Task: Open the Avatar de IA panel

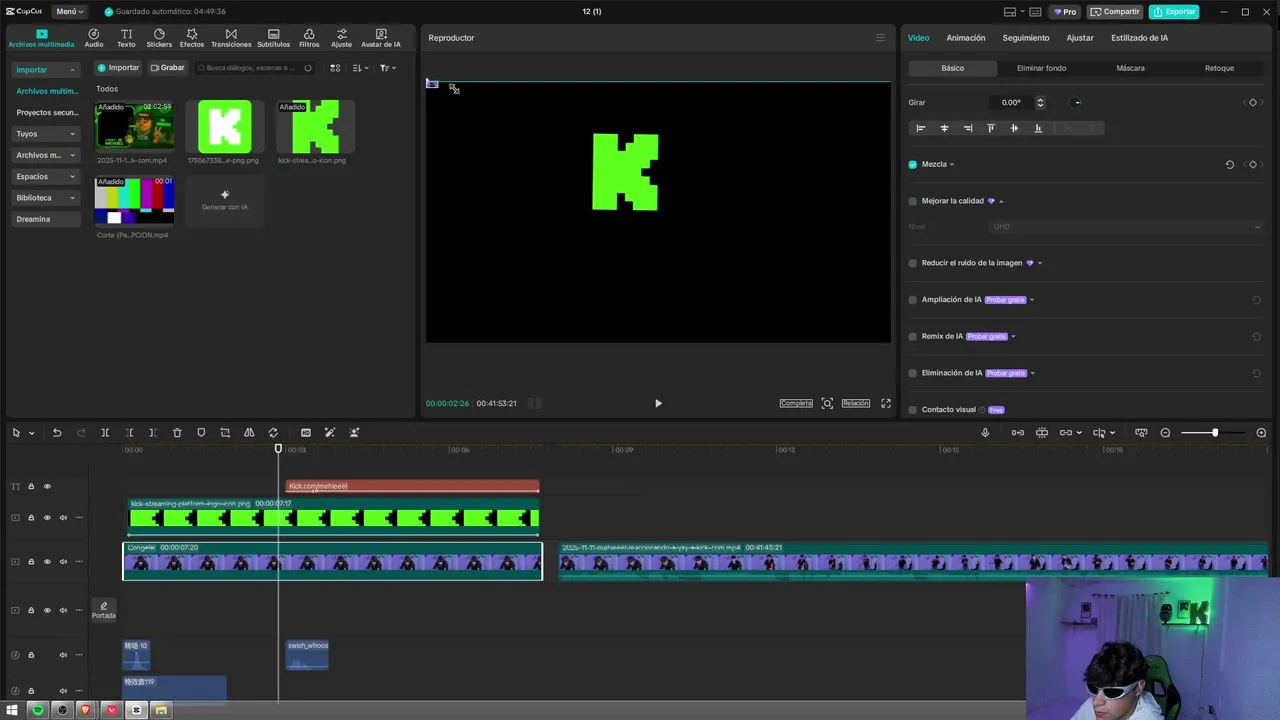Action: [x=380, y=38]
